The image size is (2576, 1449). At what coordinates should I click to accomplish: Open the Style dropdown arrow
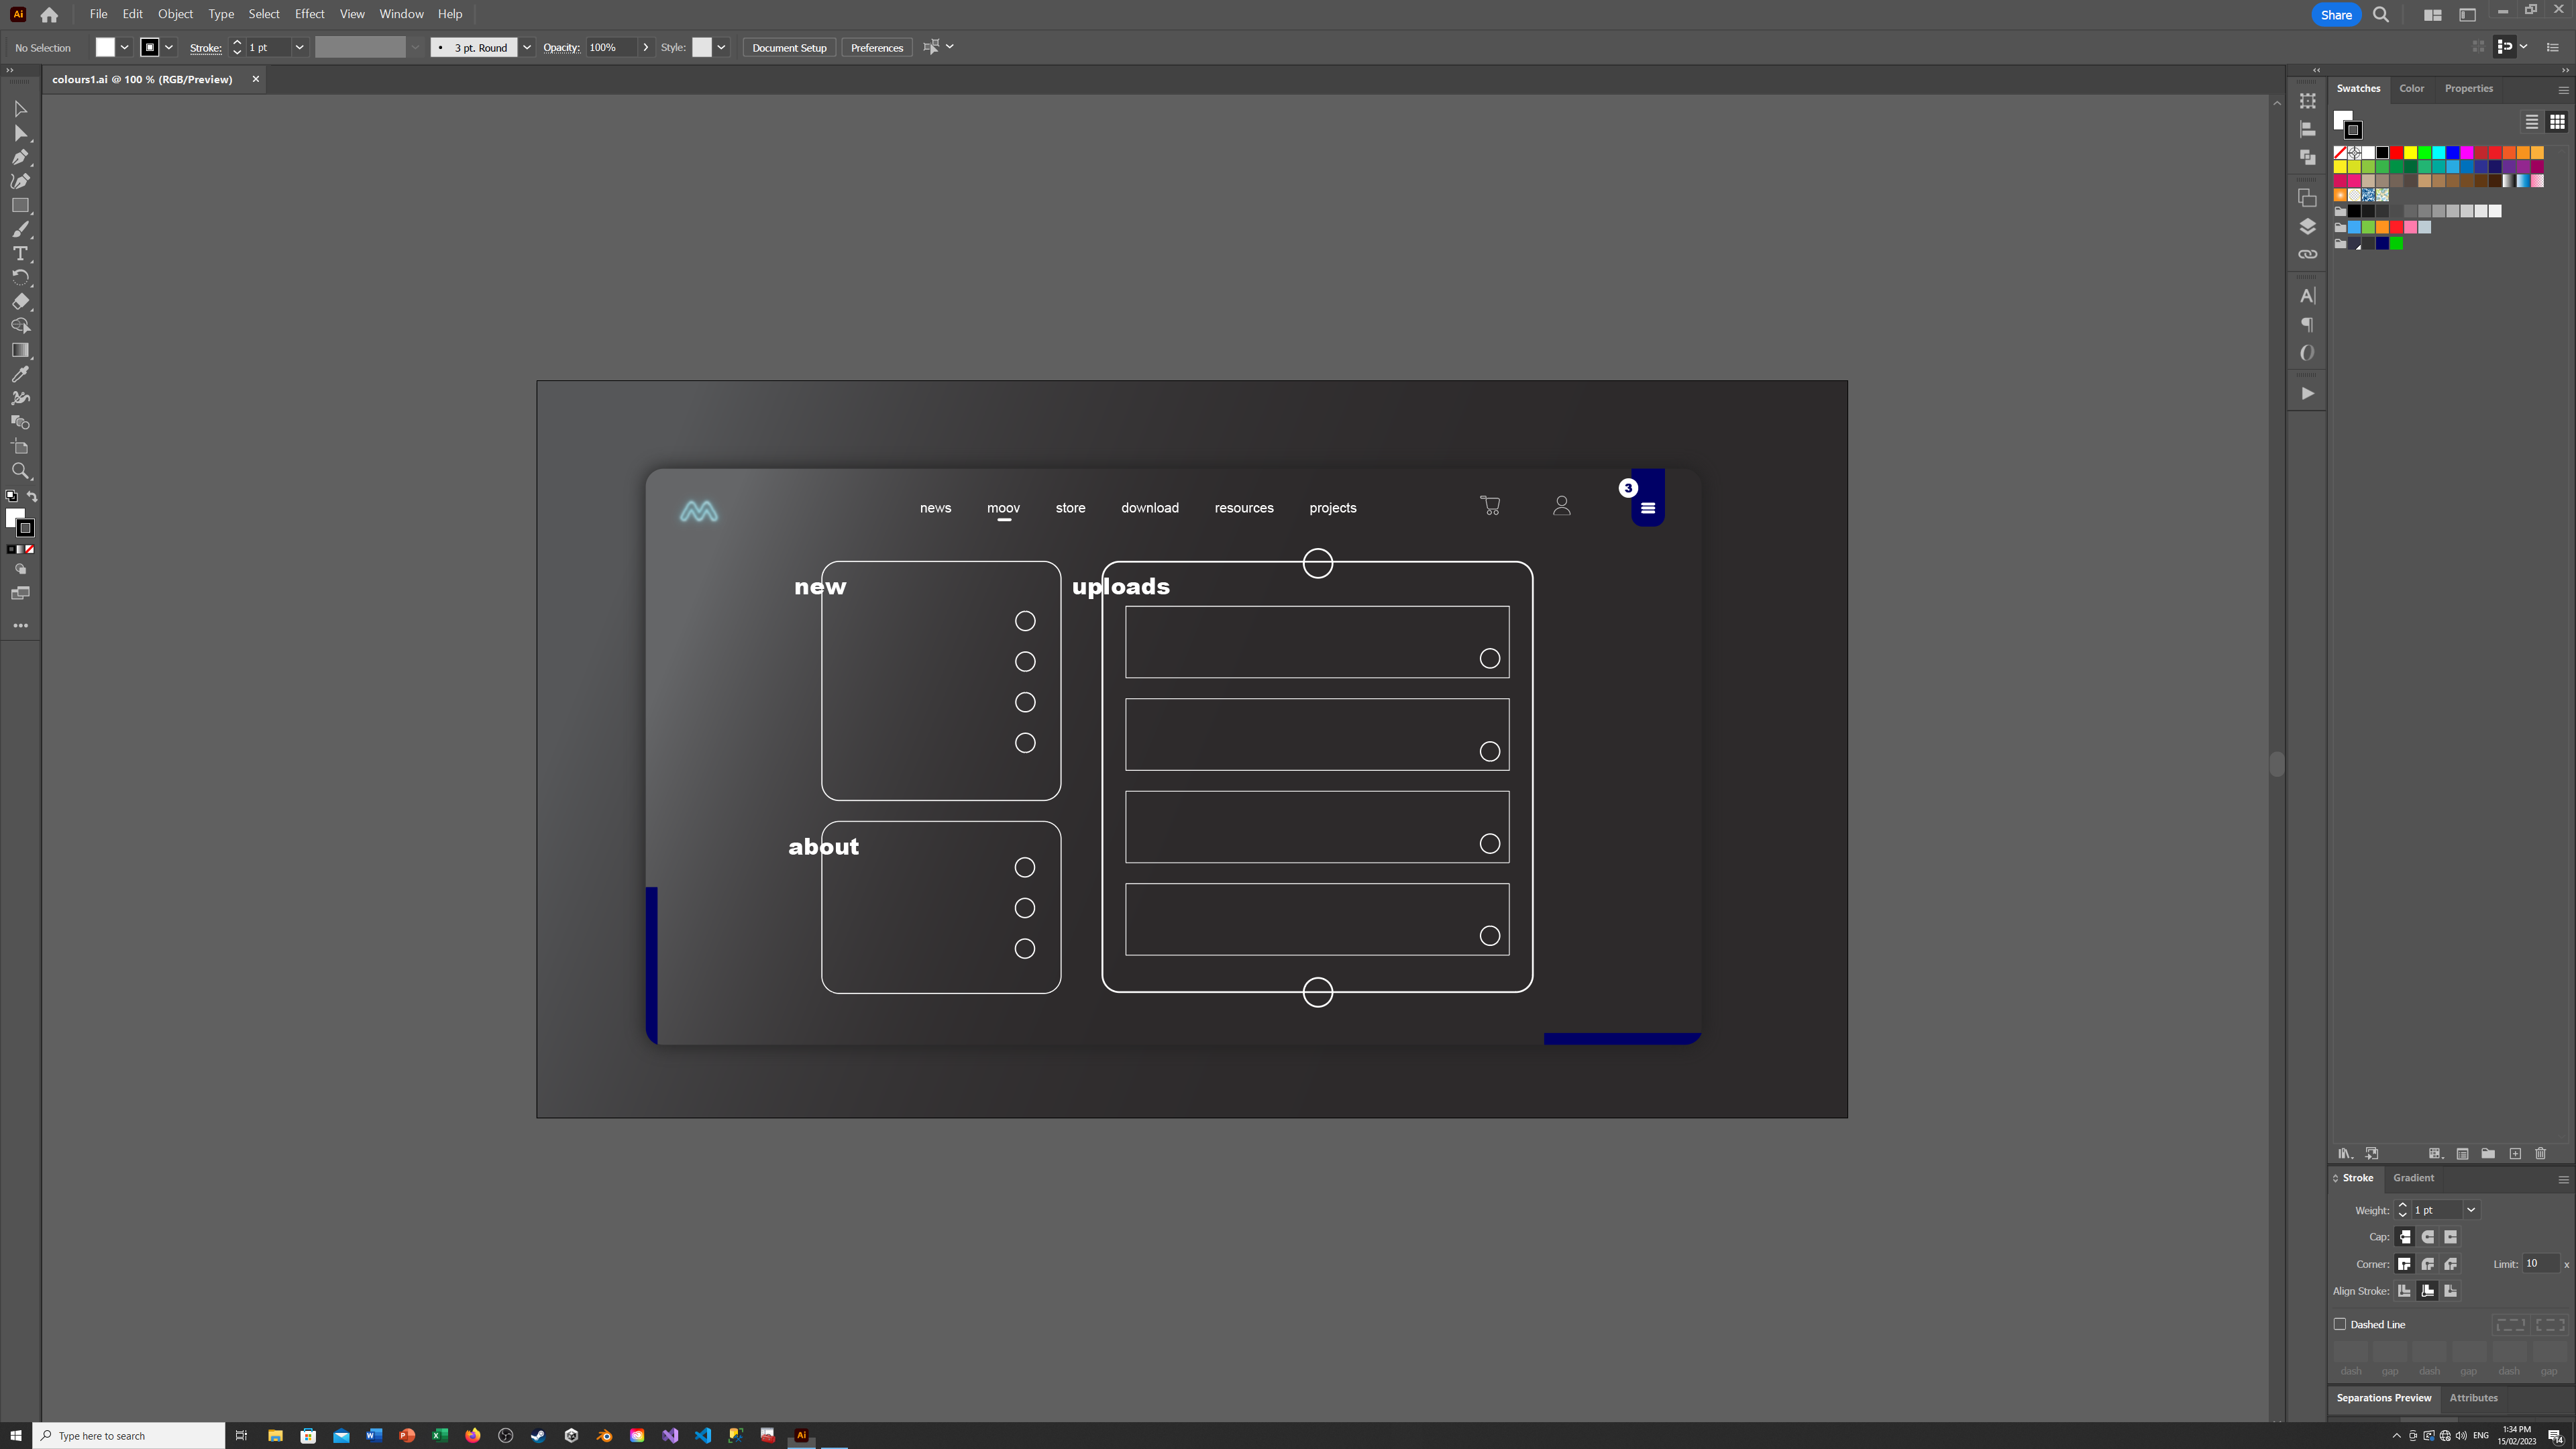[x=721, y=47]
